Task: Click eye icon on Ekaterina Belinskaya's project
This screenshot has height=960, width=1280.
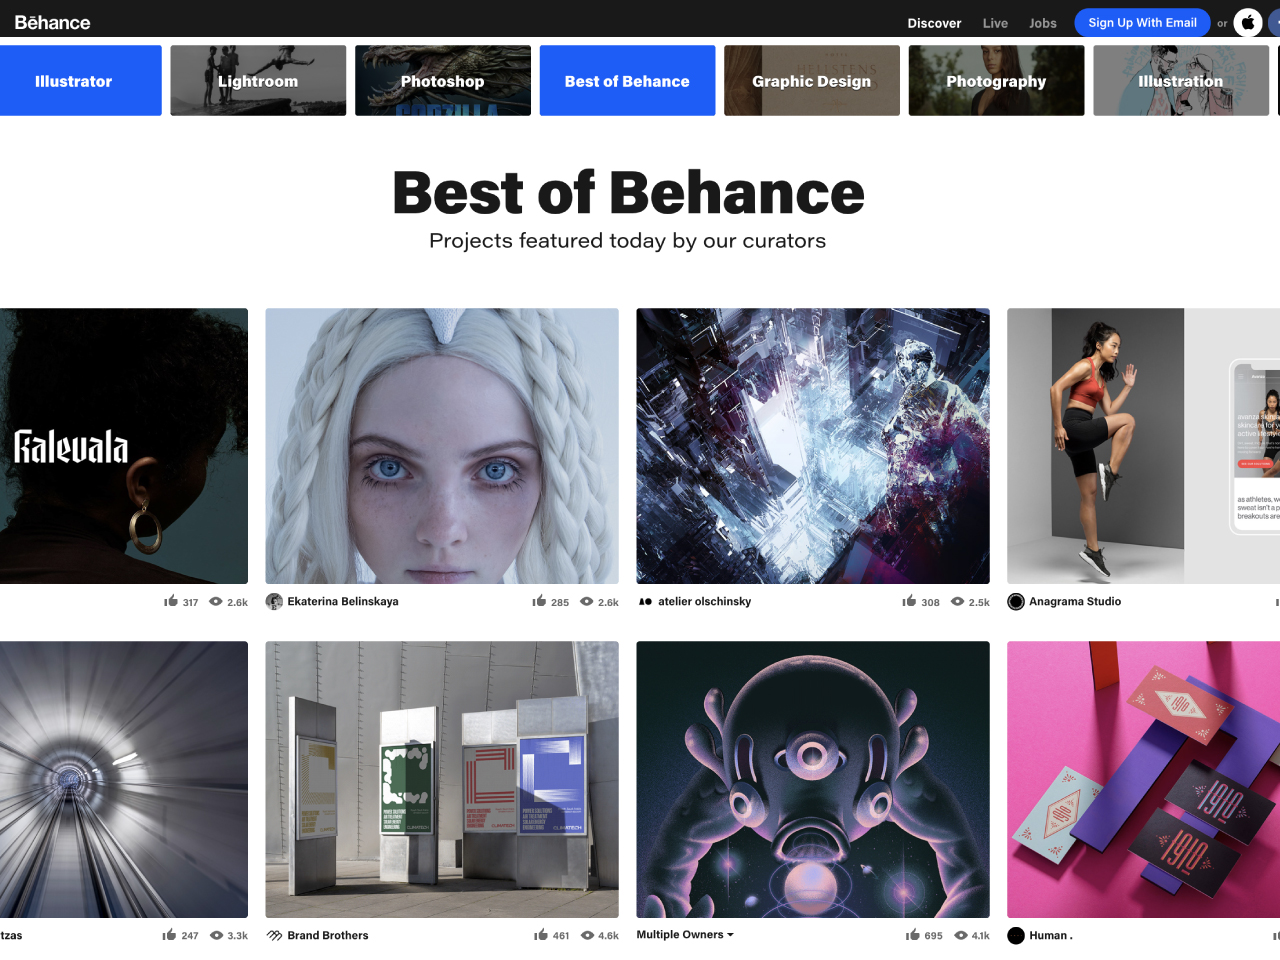Action: click(x=587, y=602)
